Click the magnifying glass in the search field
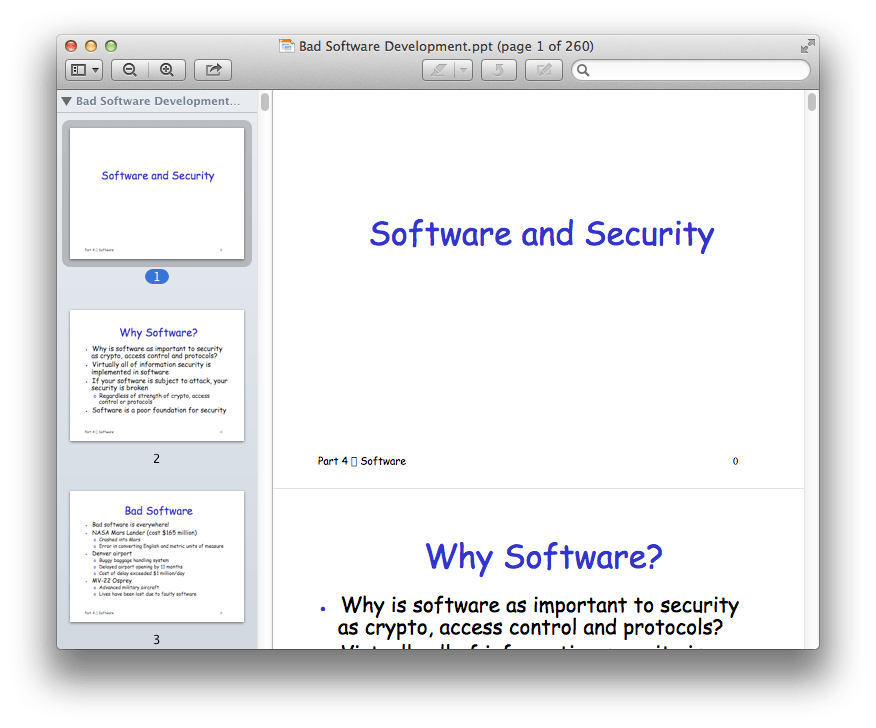 583,70
